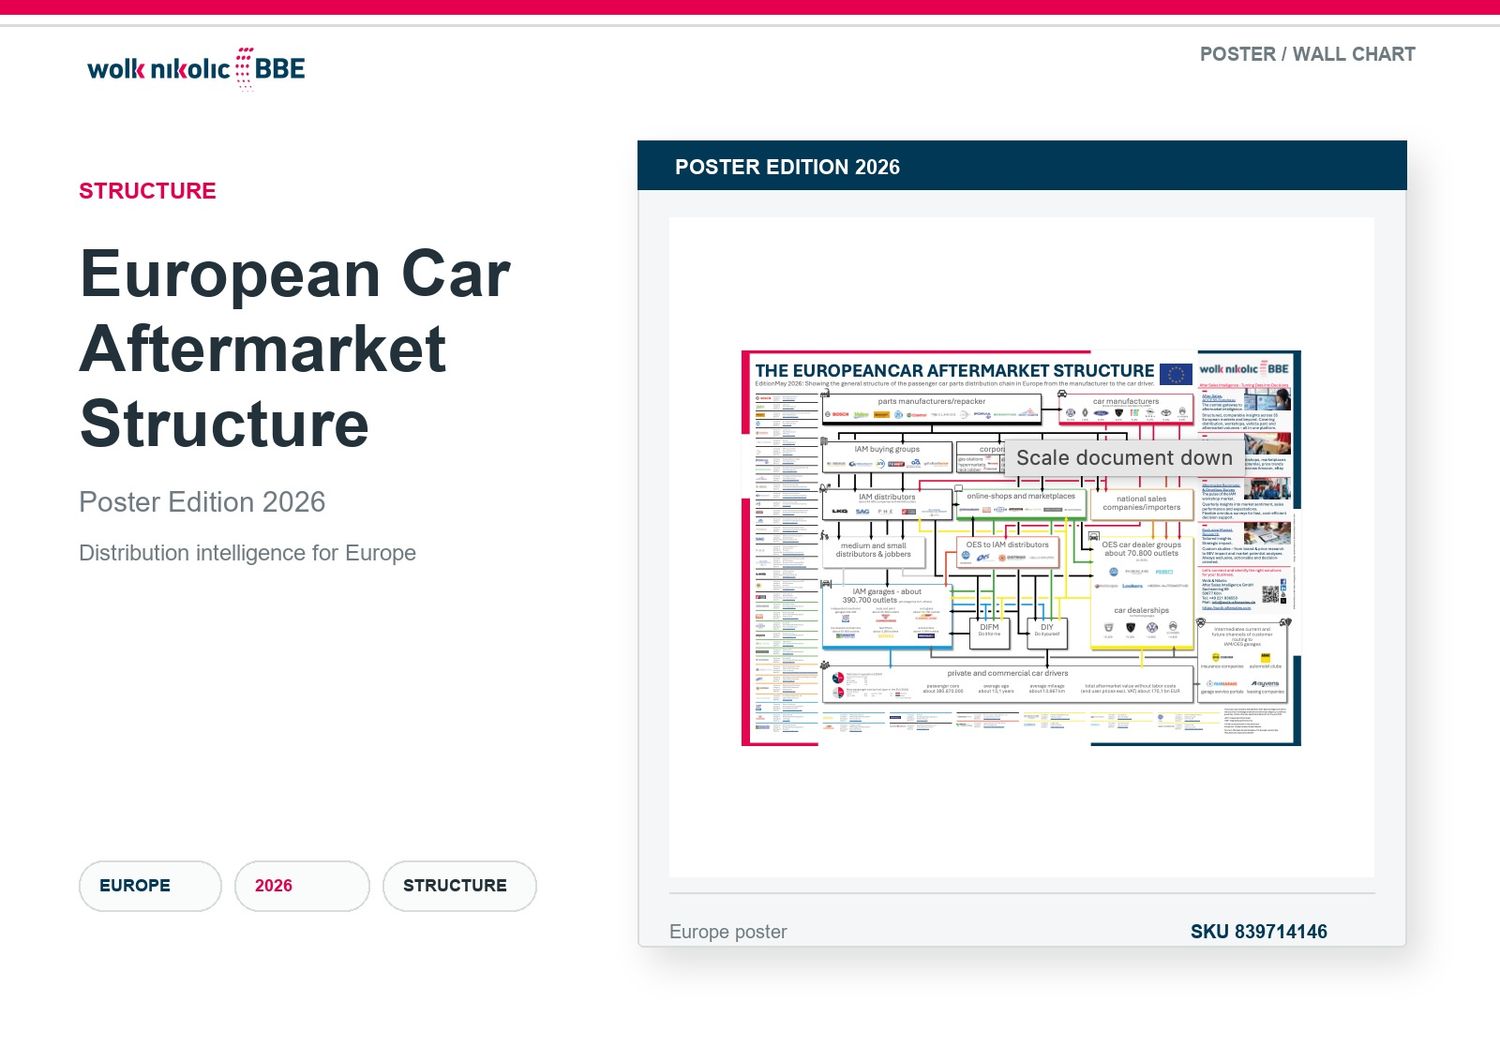Open the aftermarket structure poster thumbnail
The height and width of the screenshot is (1059, 1500).
click(x=1021, y=548)
